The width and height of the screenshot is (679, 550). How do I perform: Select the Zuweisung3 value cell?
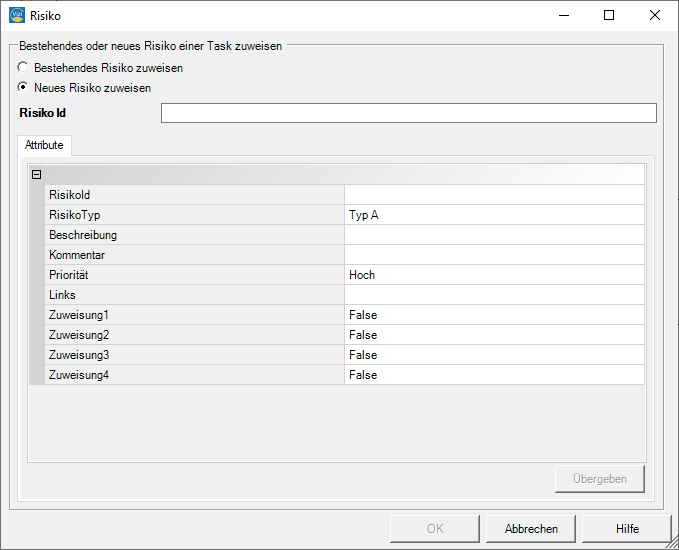point(494,355)
